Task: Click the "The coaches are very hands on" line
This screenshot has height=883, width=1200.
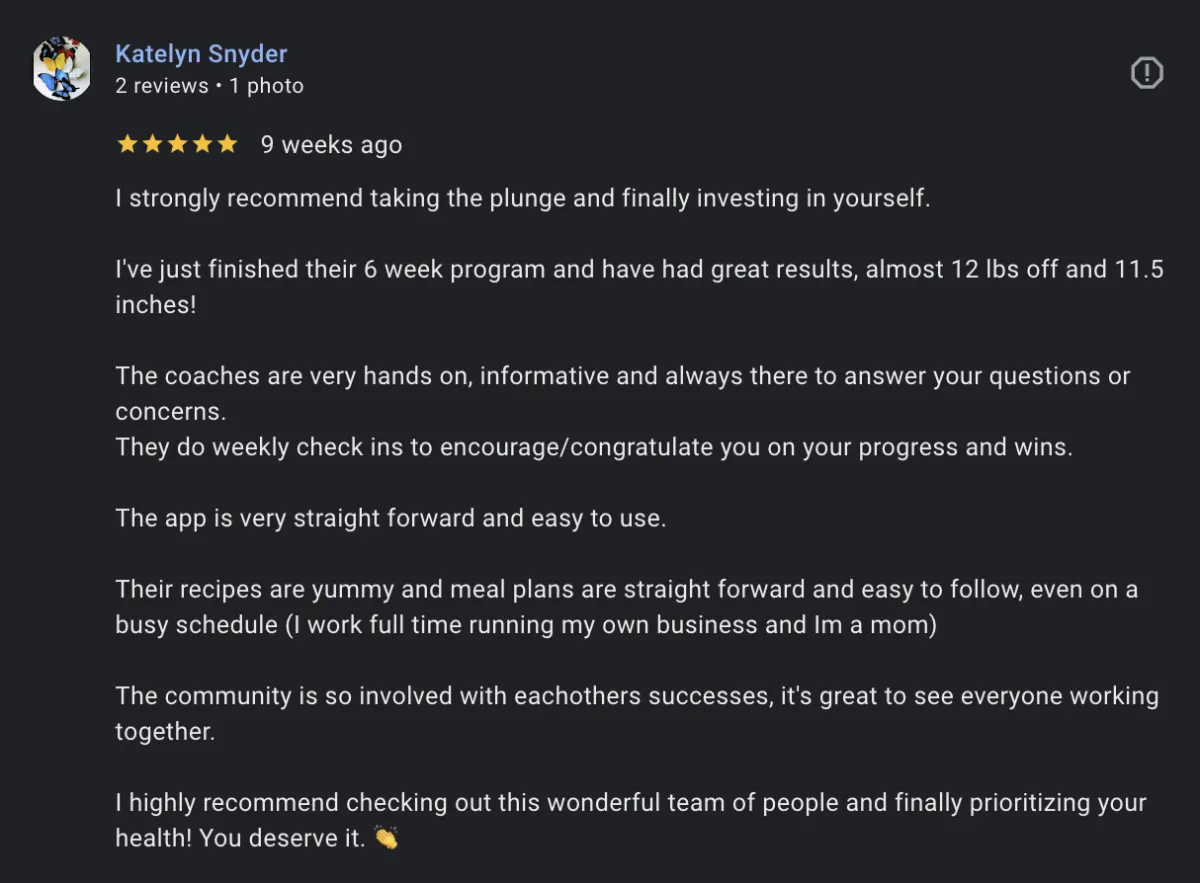Action: click(622, 394)
